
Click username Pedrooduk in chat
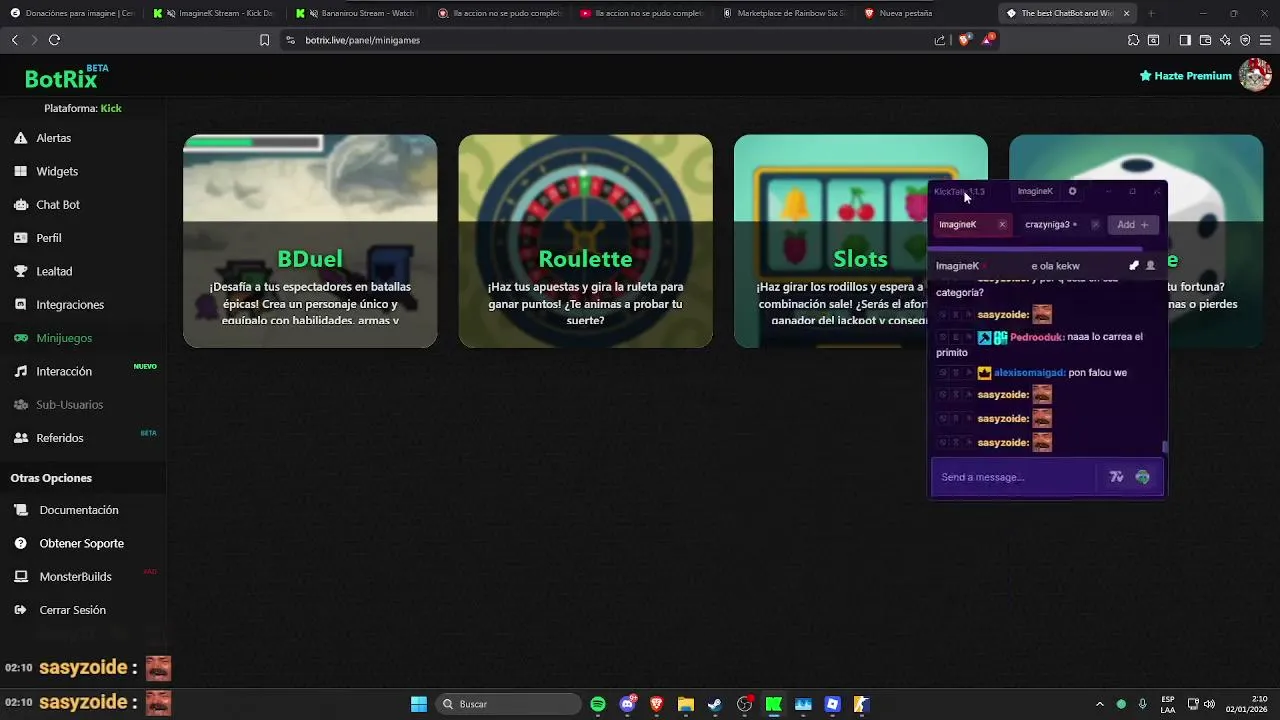[1037, 337]
